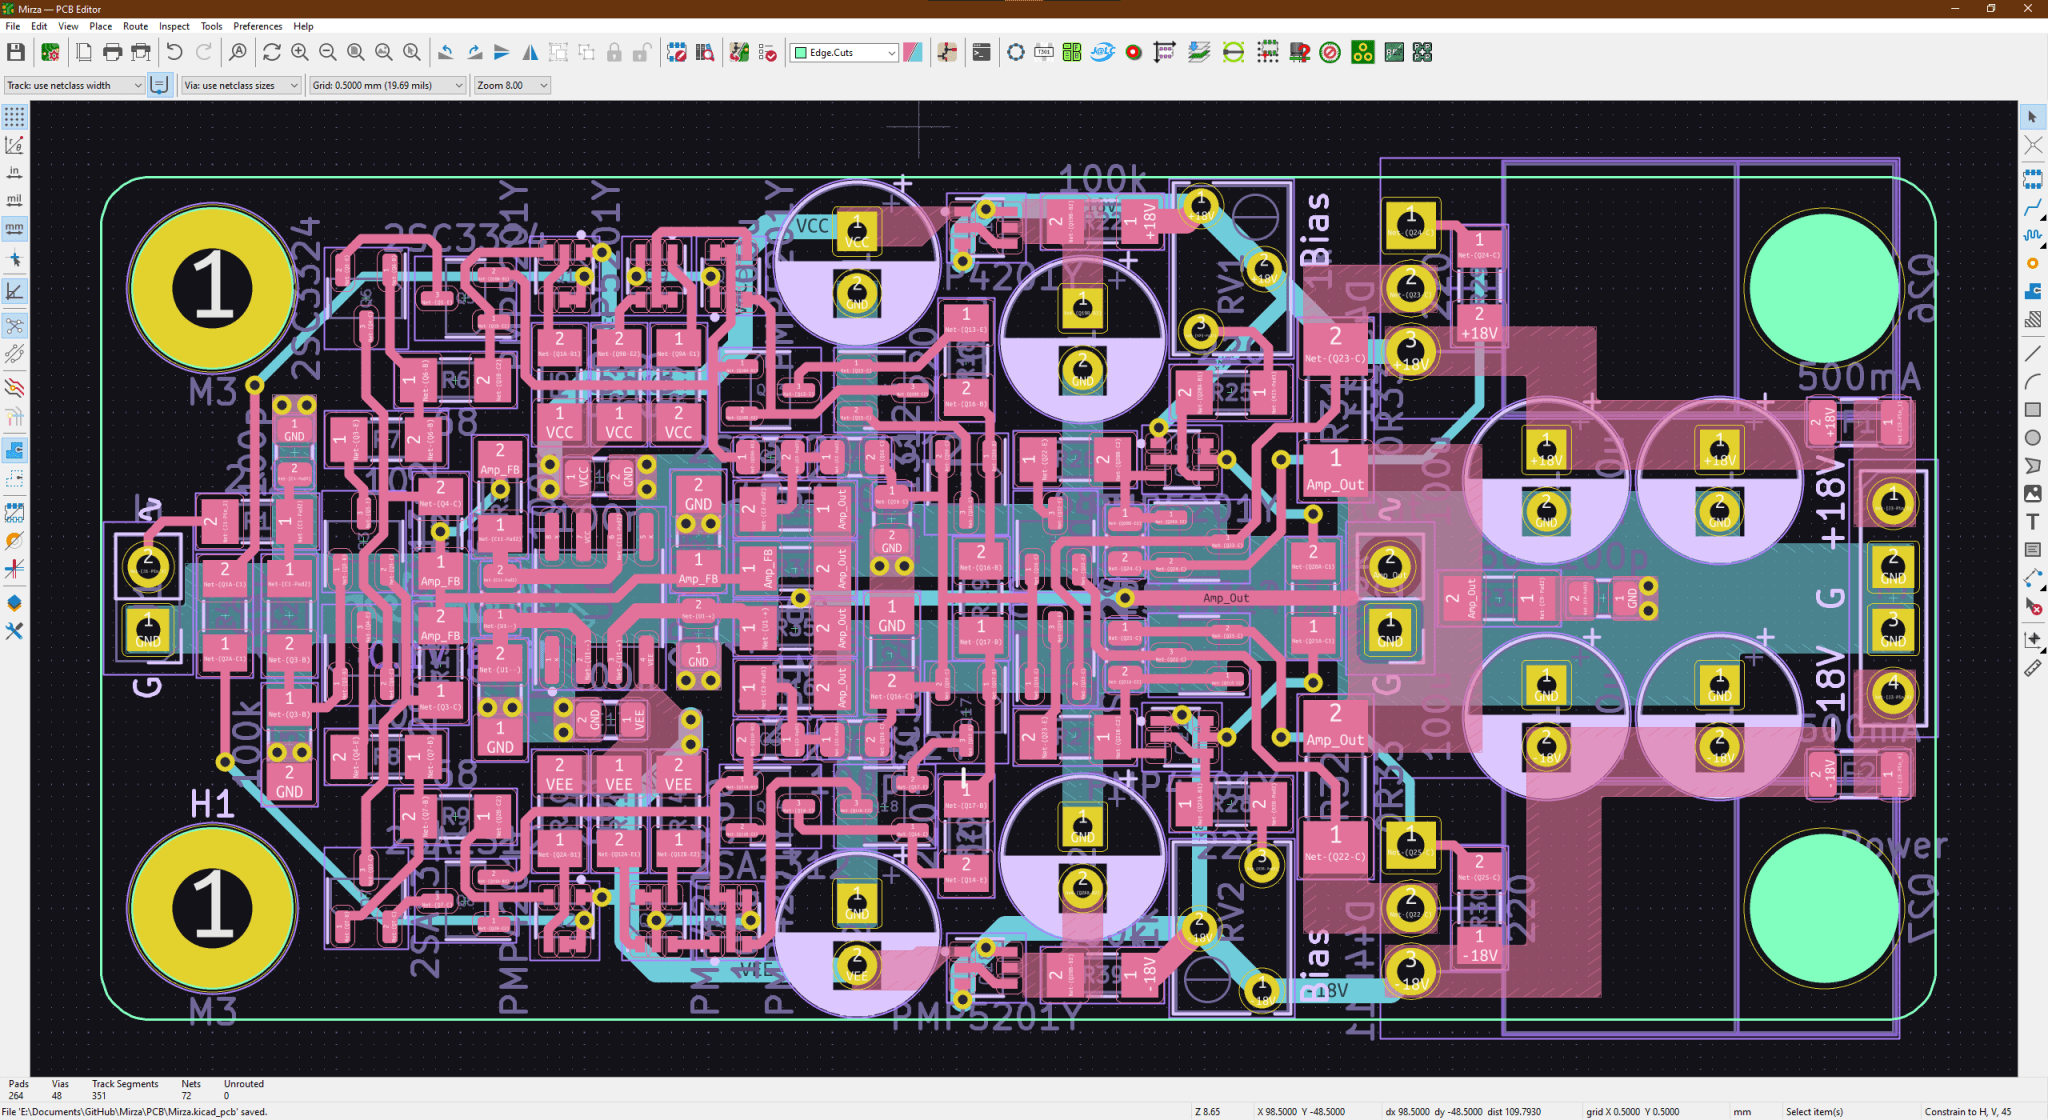Rotate selection counterclockwise
Image resolution: width=2048 pixels, height=1120 pixels.
pos(446,52)
